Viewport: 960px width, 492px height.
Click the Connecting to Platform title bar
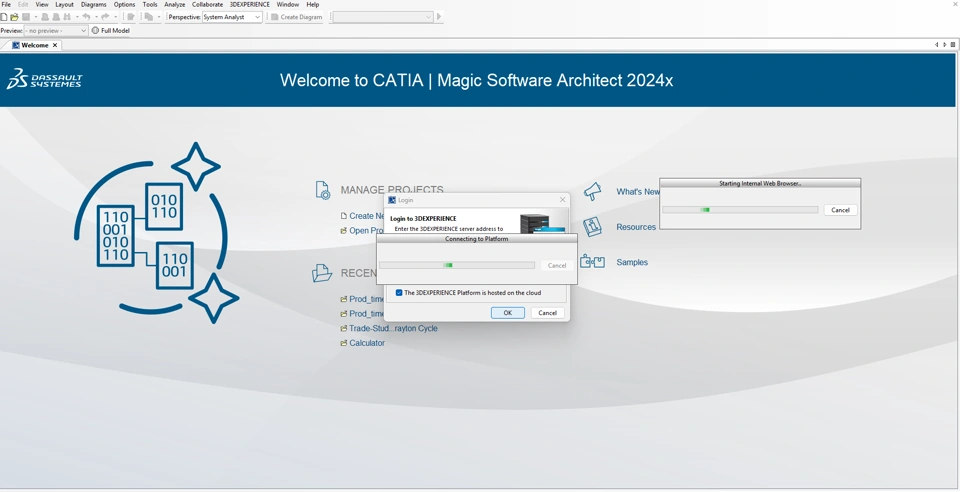pos(476,239)
